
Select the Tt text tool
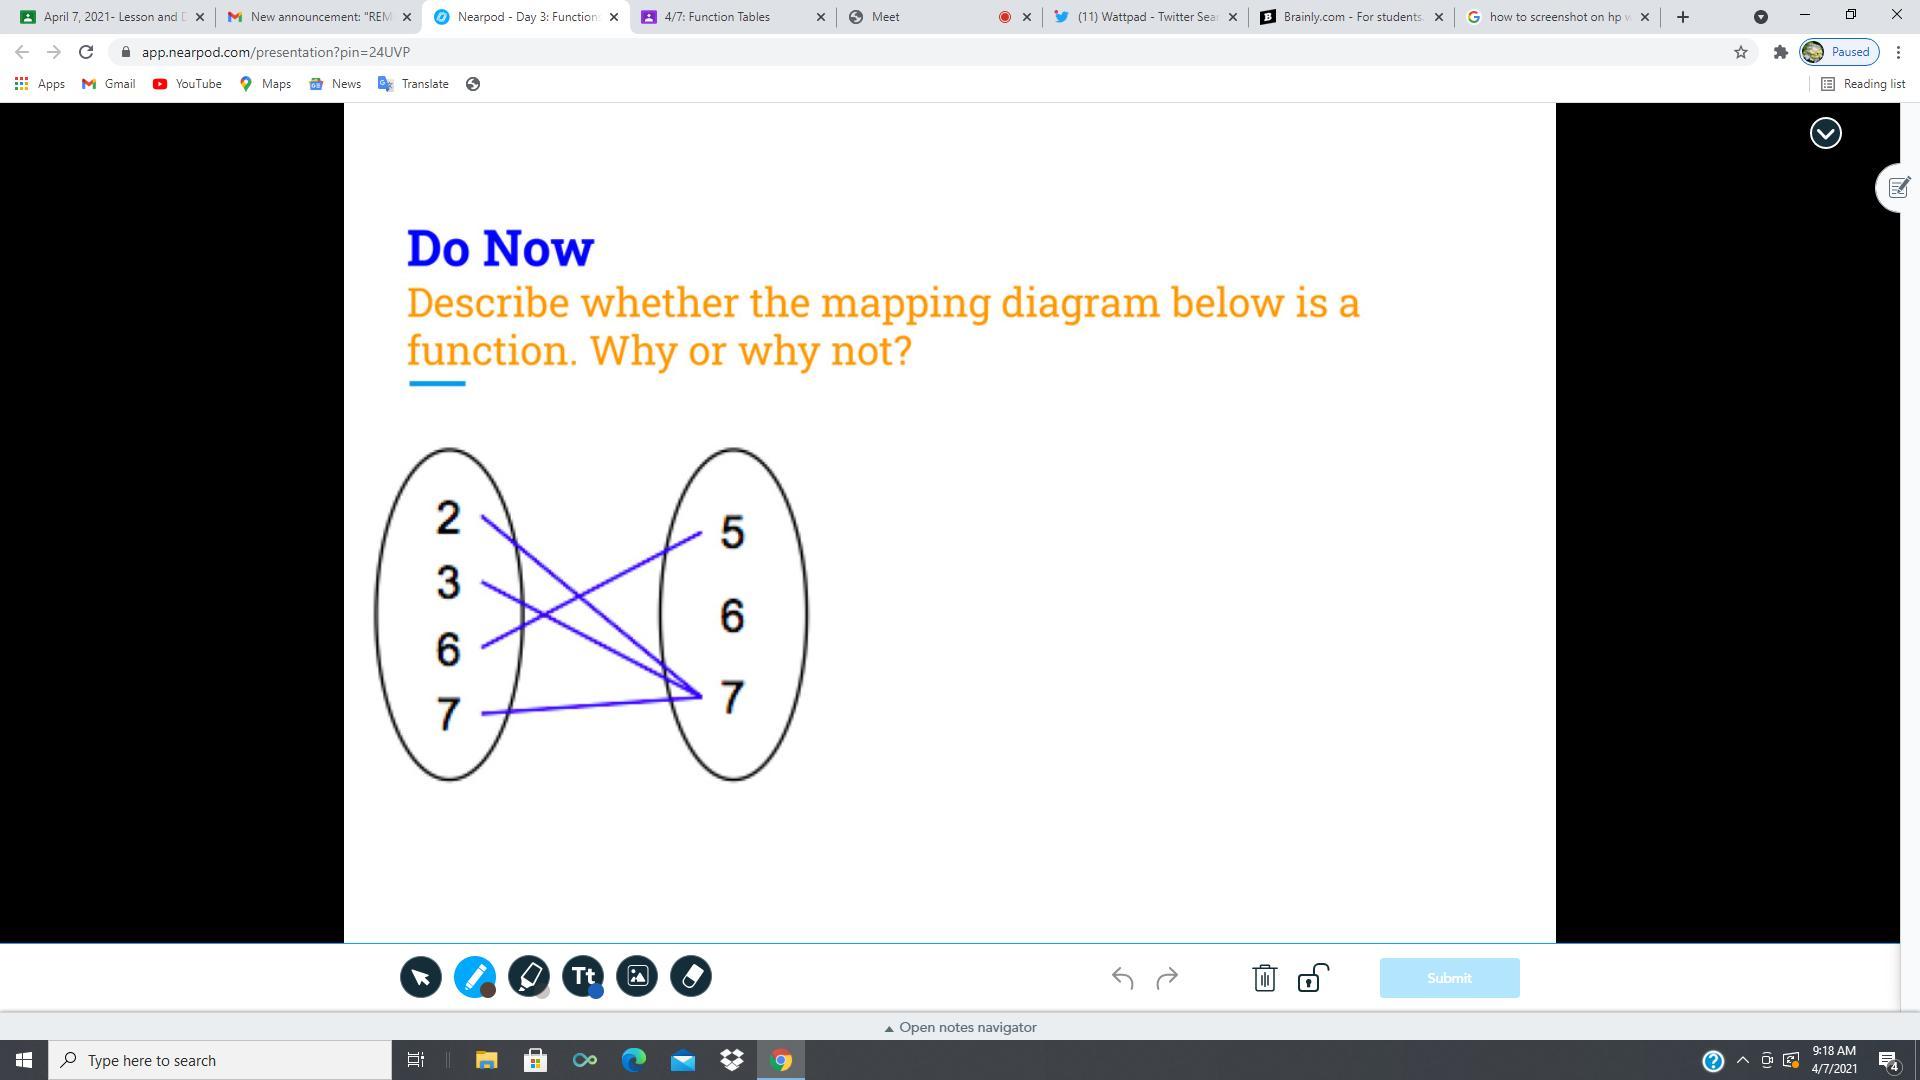click(x=582, y=976)
